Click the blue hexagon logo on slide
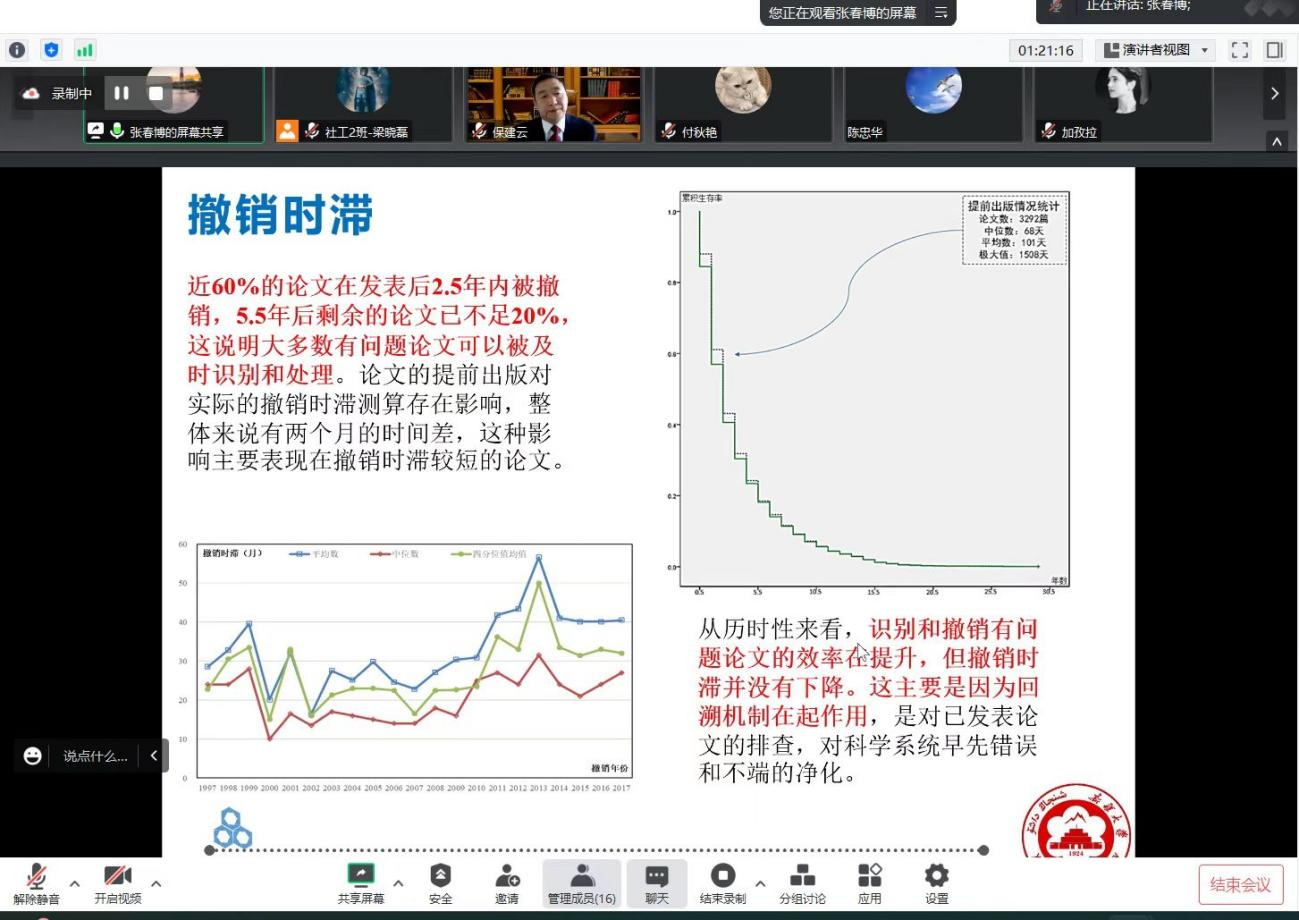Image resolution: width=1299 pixels, height=920 pixels. click(x=233, y=828)
